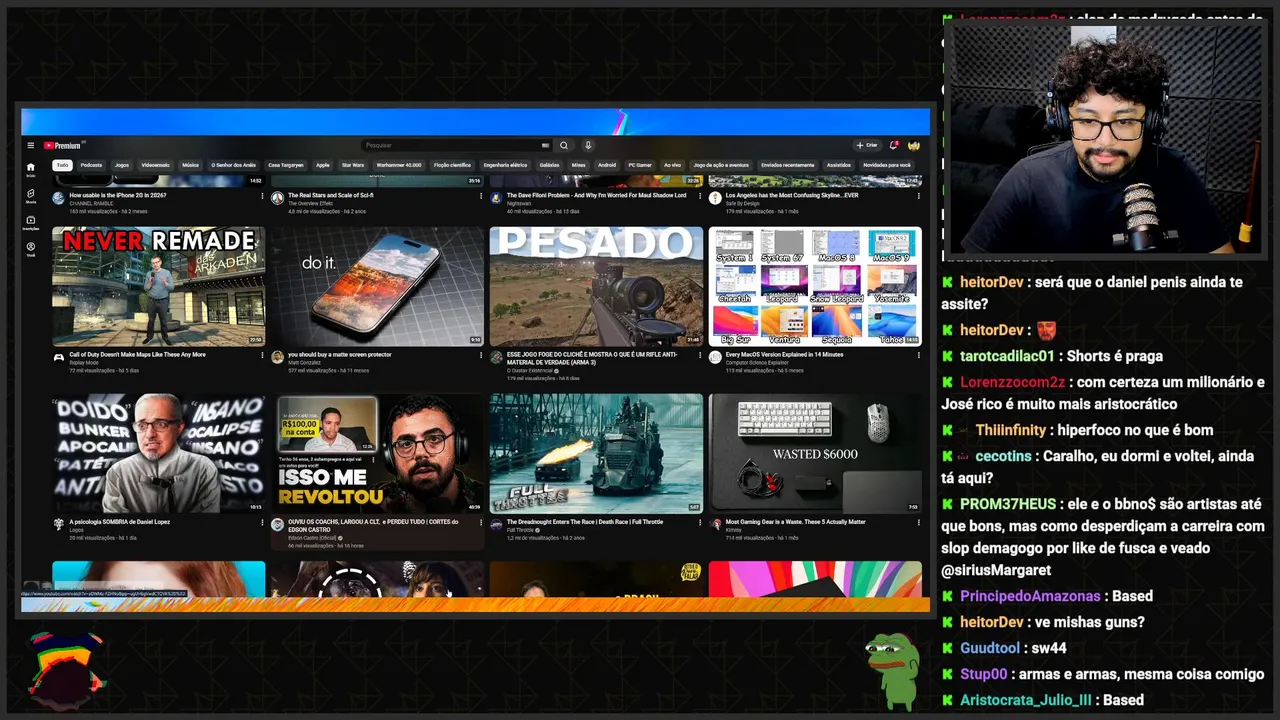
Task: Select the Novidades para você chip
Action: click(x=887, y=165)
